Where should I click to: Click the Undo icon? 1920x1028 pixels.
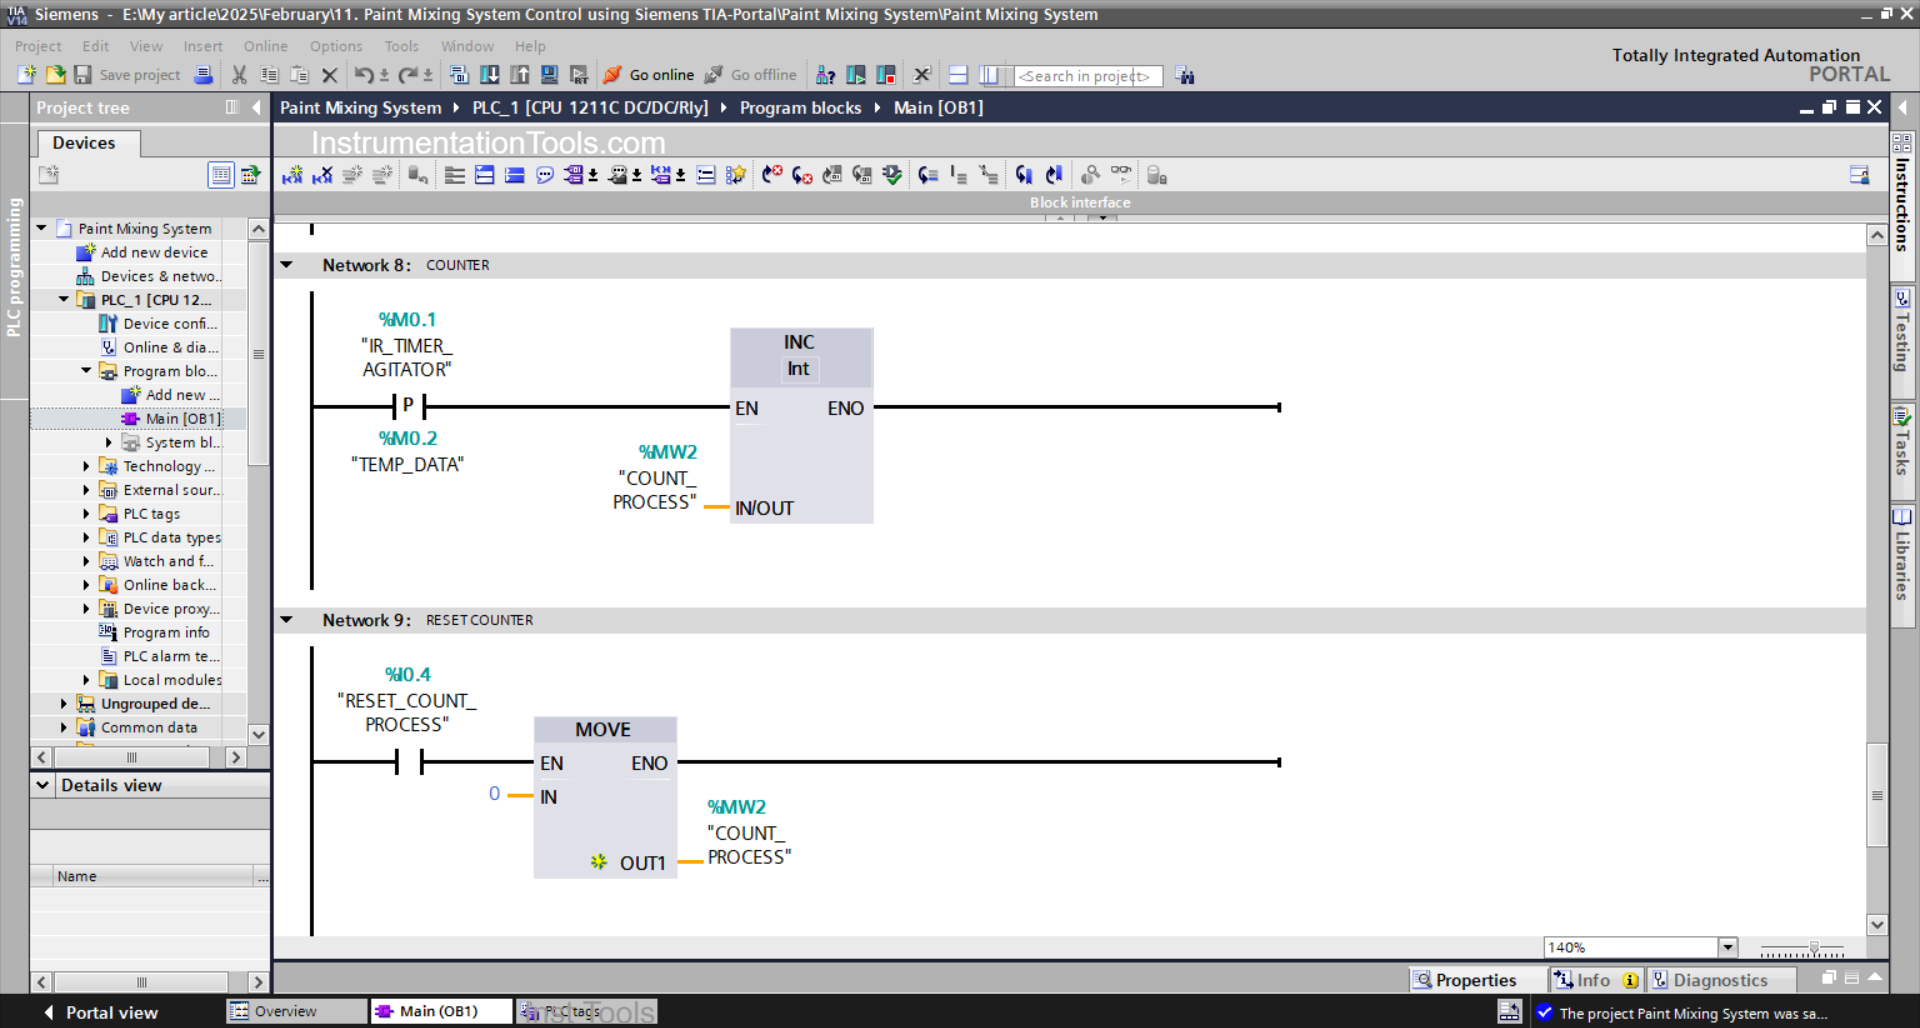point(363,75)
